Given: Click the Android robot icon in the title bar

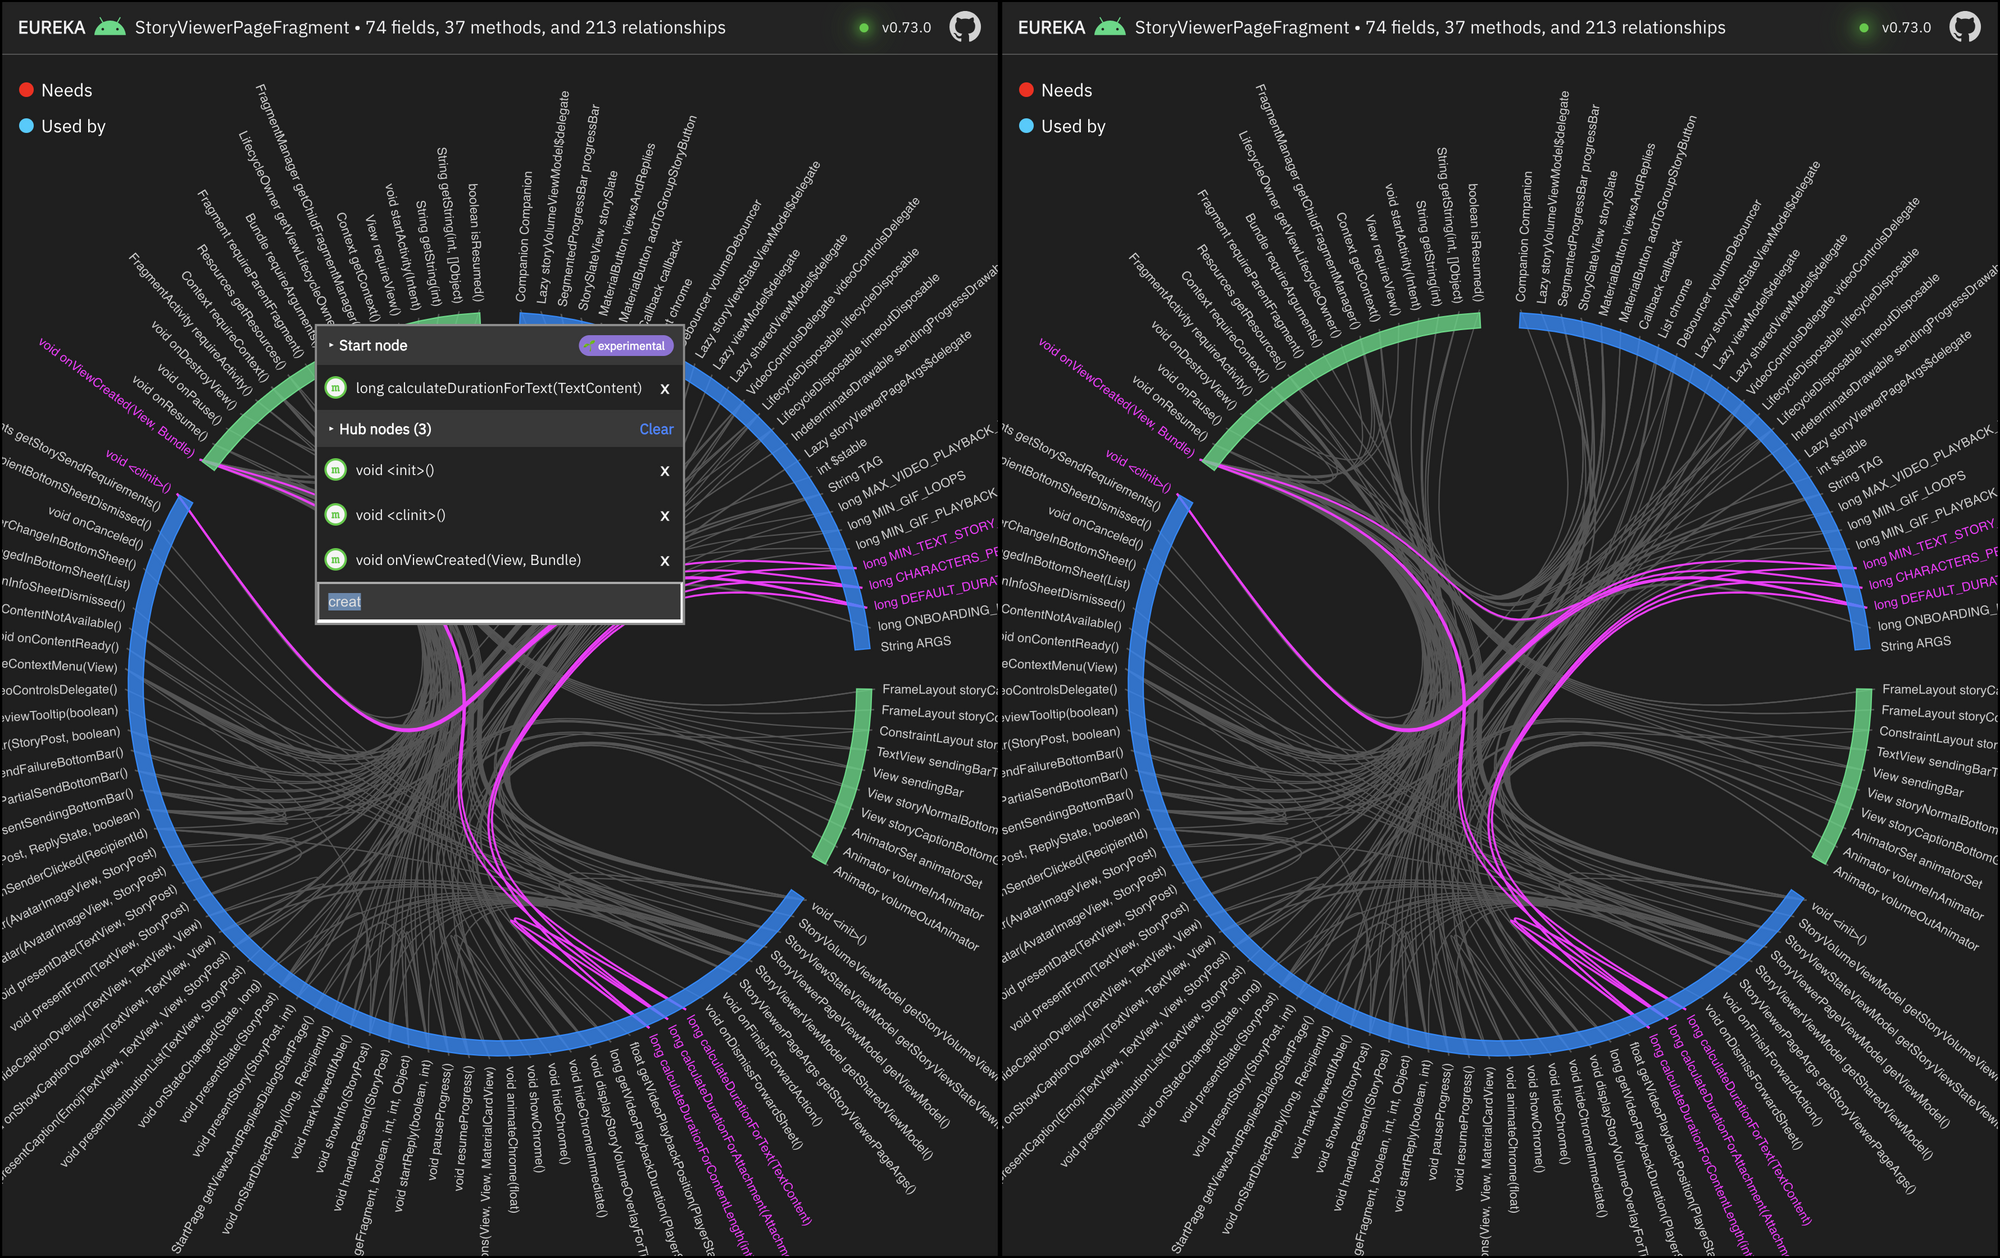Looking at the screenshot, I should 110,27.
